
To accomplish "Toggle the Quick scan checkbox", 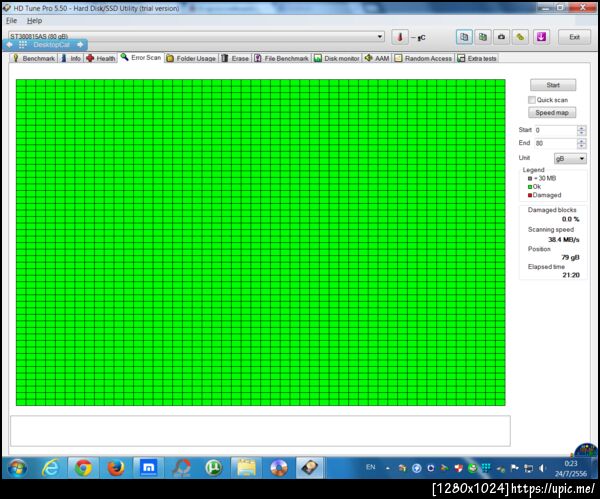I will coord(532,100).
